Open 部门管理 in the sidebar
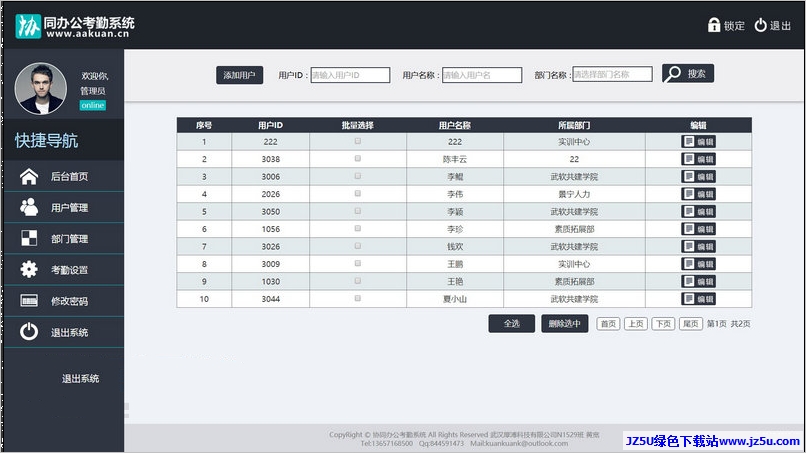 point(69,239)
